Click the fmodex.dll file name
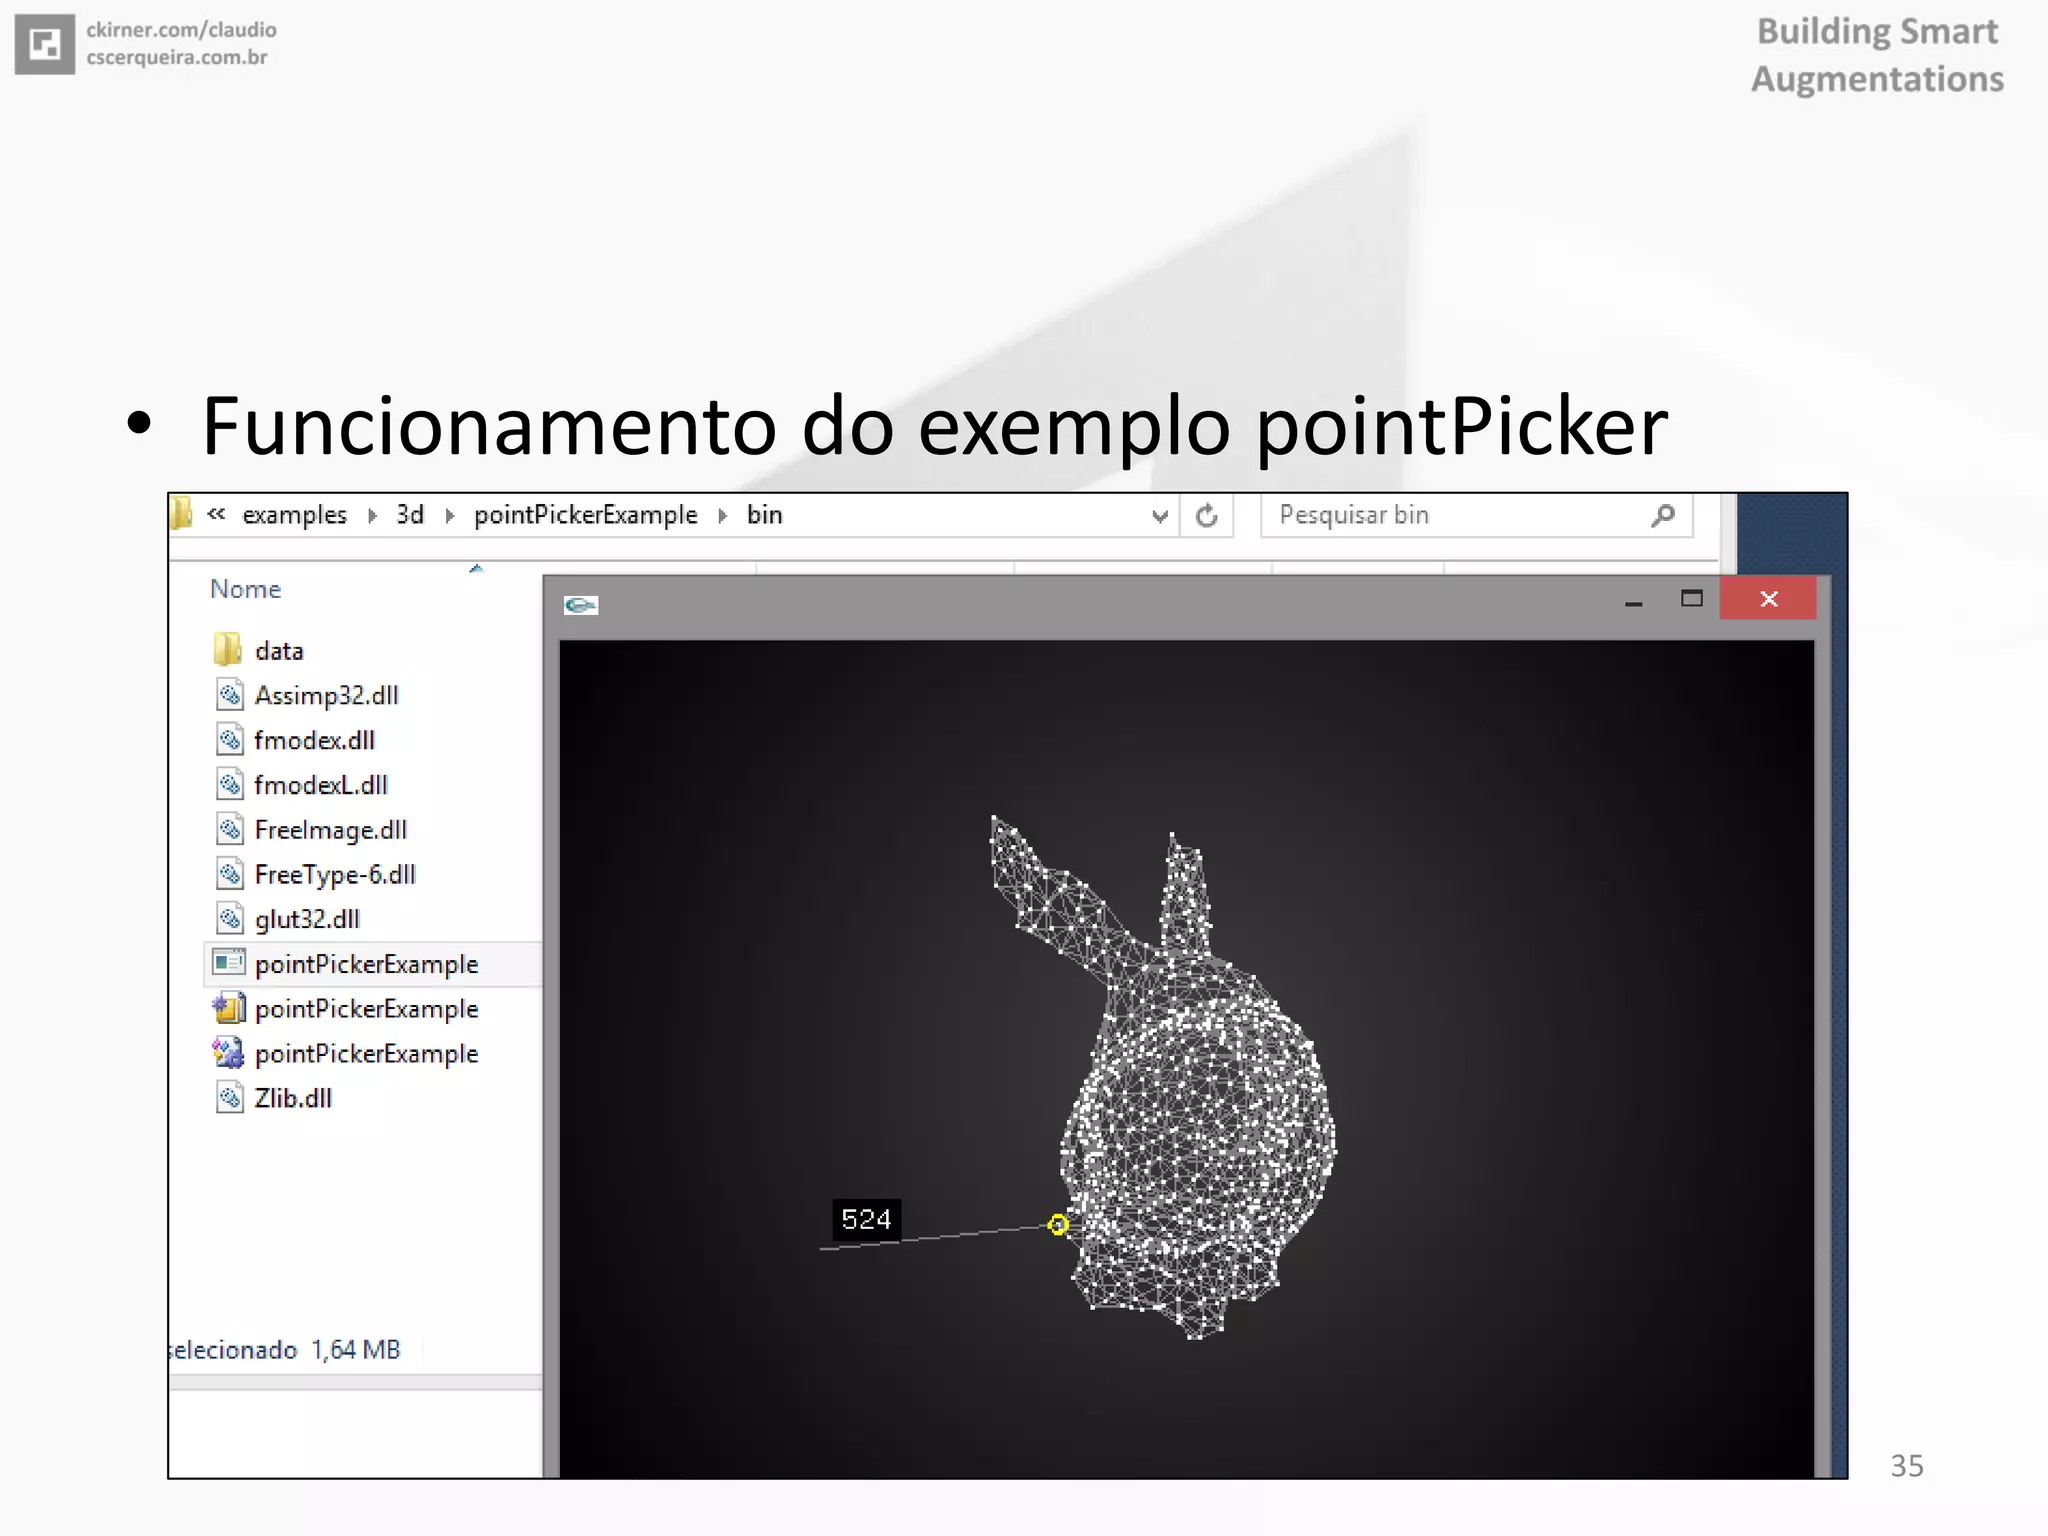 coord(315,740)
